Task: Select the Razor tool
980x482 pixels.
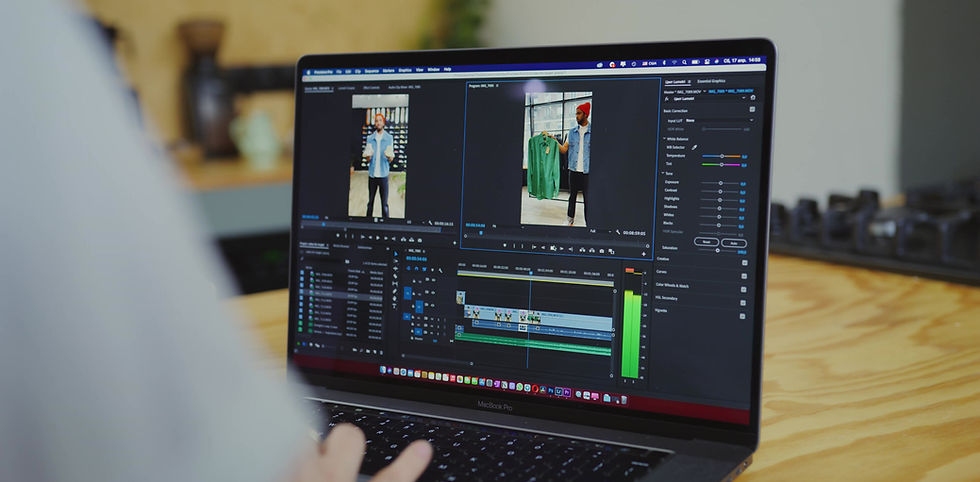Action: [395, 276]
